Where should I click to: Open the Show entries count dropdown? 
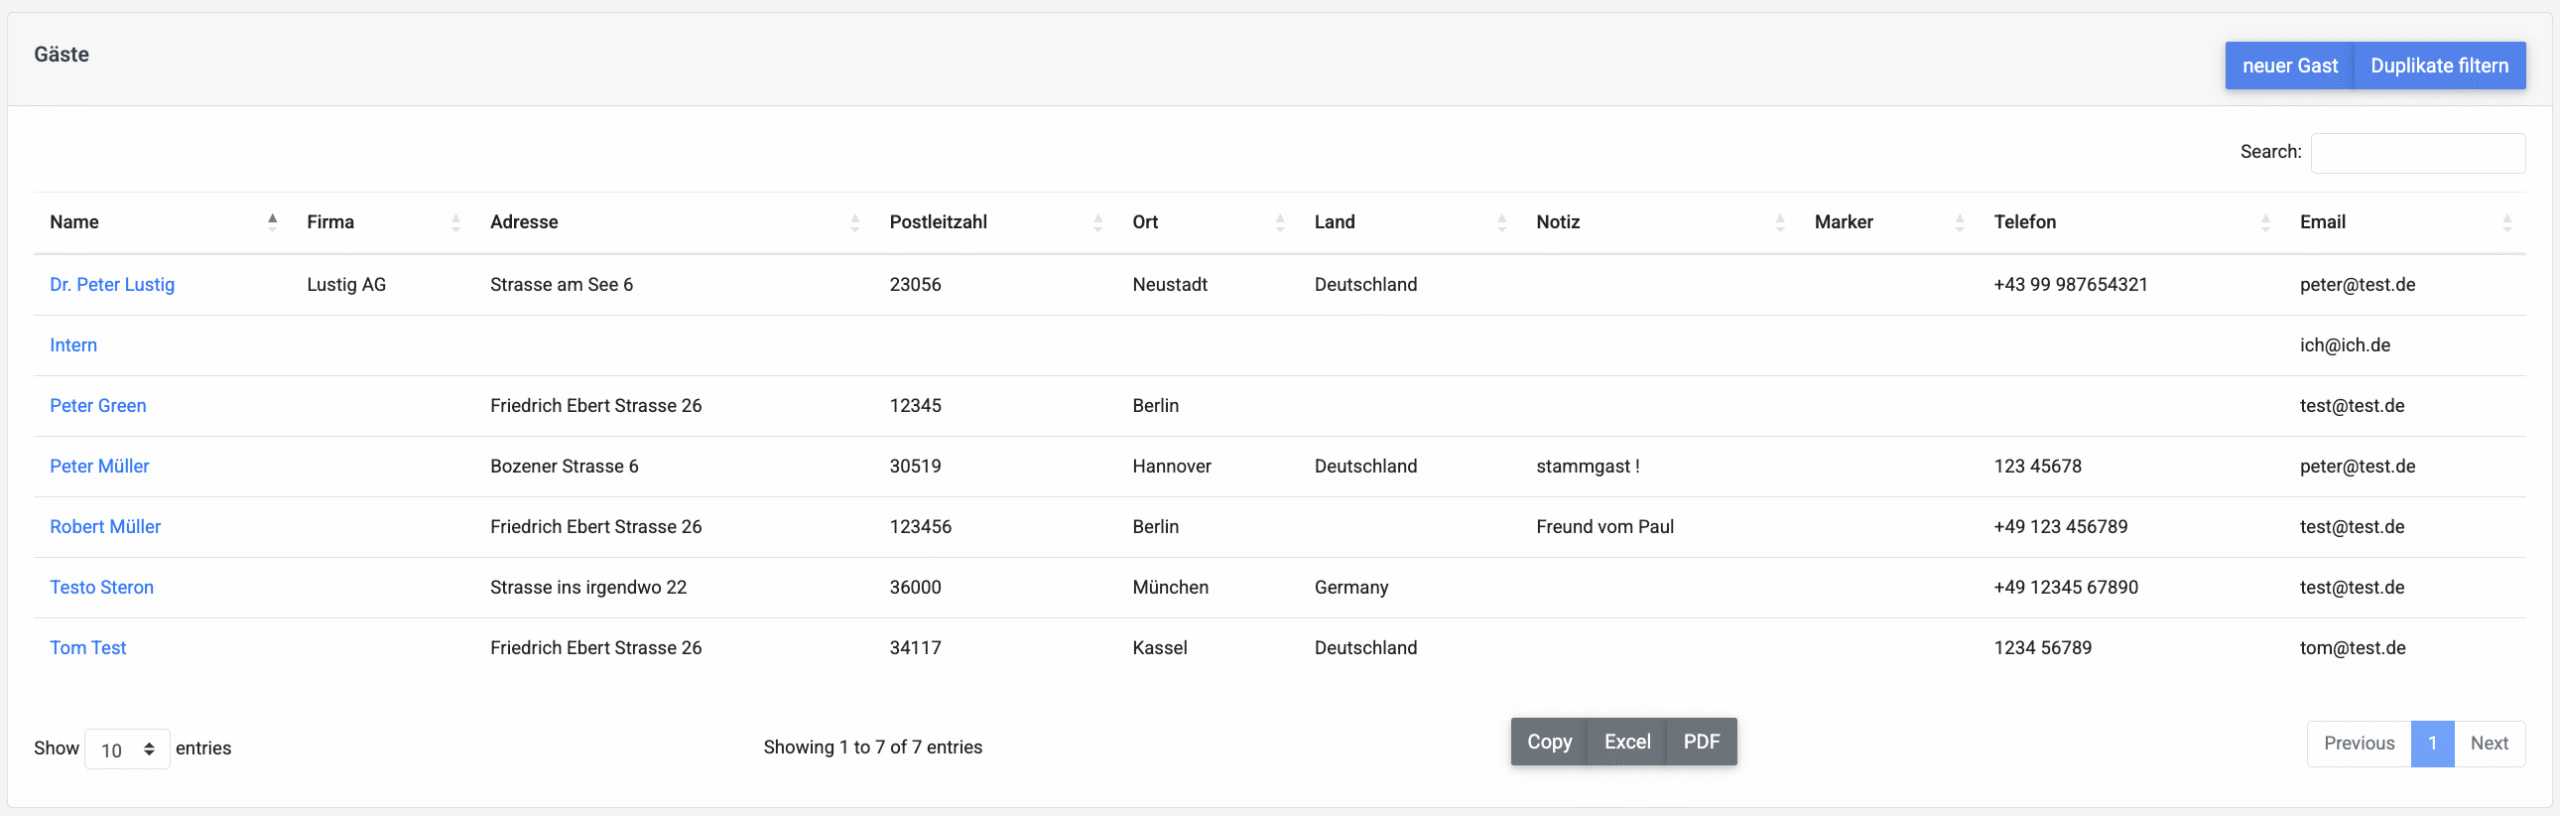pyautogui.click(x=127, y=749)
